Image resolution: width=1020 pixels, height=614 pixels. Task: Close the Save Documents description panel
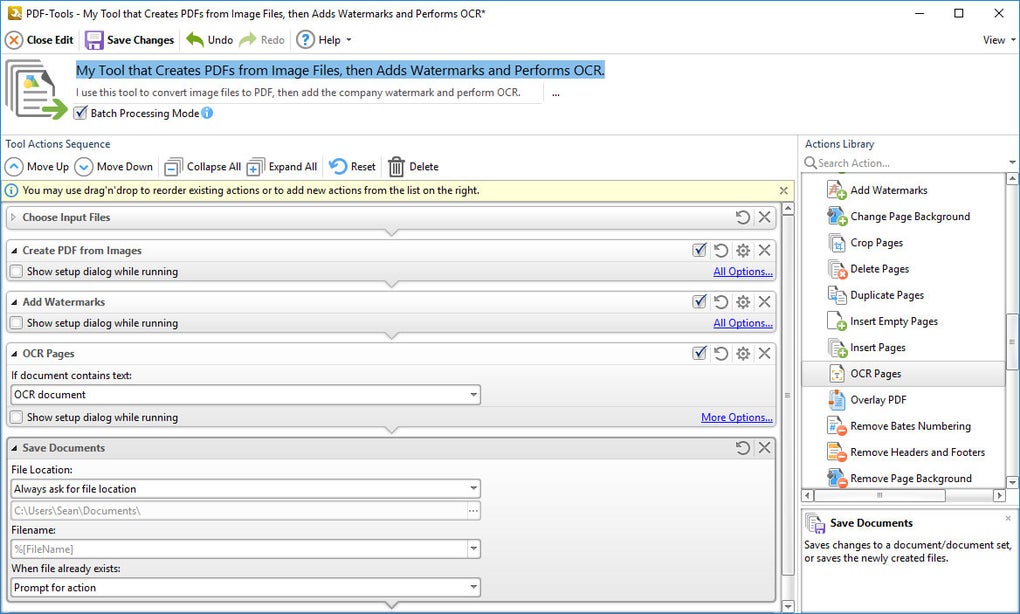[x=1008, y=518]
